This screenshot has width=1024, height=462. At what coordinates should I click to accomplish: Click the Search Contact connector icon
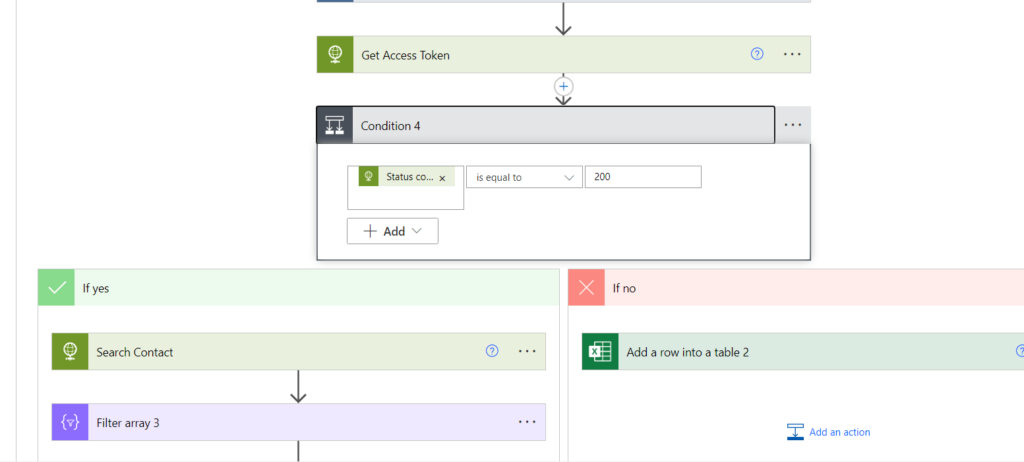point(70,352)
